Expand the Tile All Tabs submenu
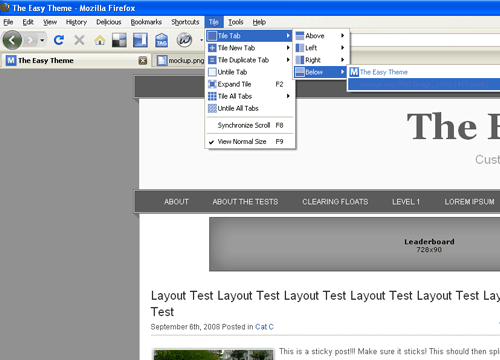 (249, 96)
